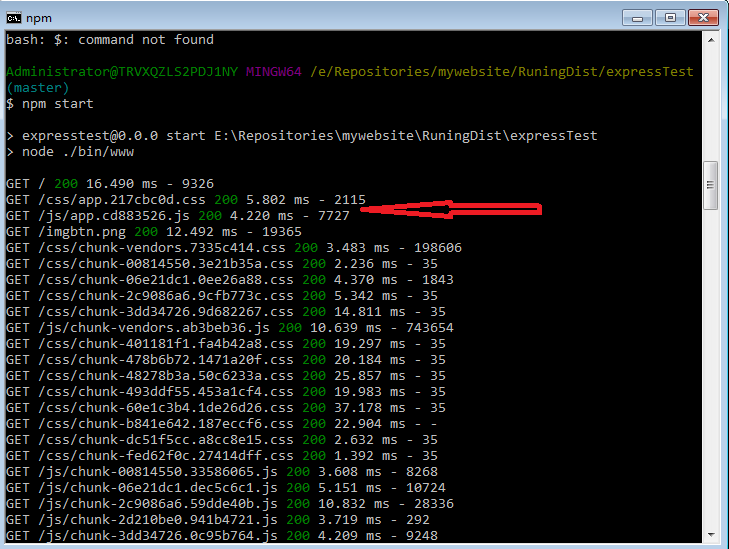Click the scrollbar down arrow
Viewport: 729px width, 549px height.
711,535
